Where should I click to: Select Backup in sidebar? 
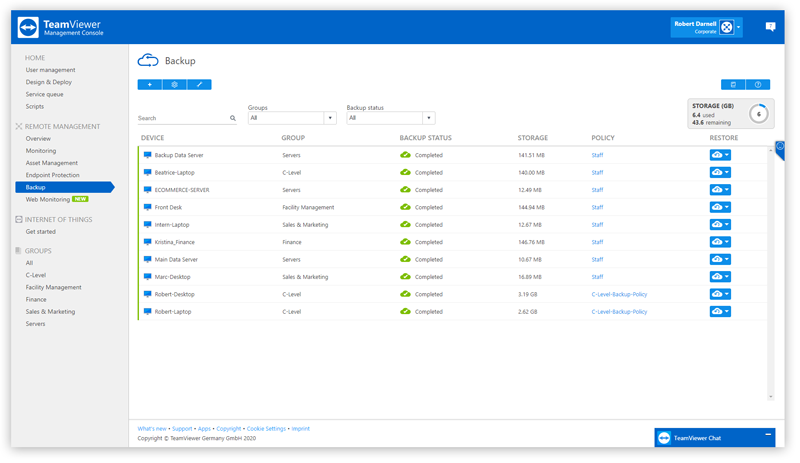tap(64, 187)
